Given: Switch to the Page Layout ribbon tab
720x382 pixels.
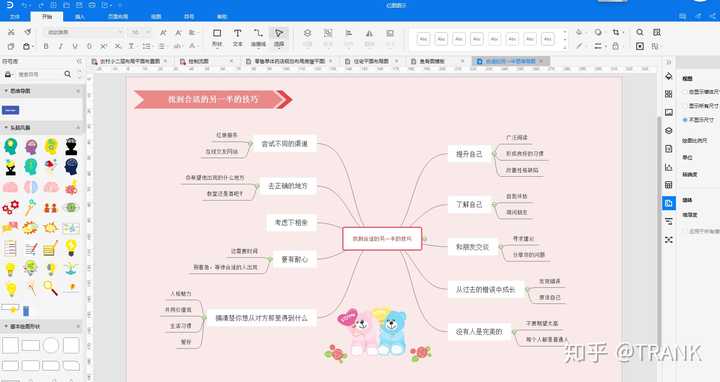Looking at the screenshot, I should click(118, 17).
